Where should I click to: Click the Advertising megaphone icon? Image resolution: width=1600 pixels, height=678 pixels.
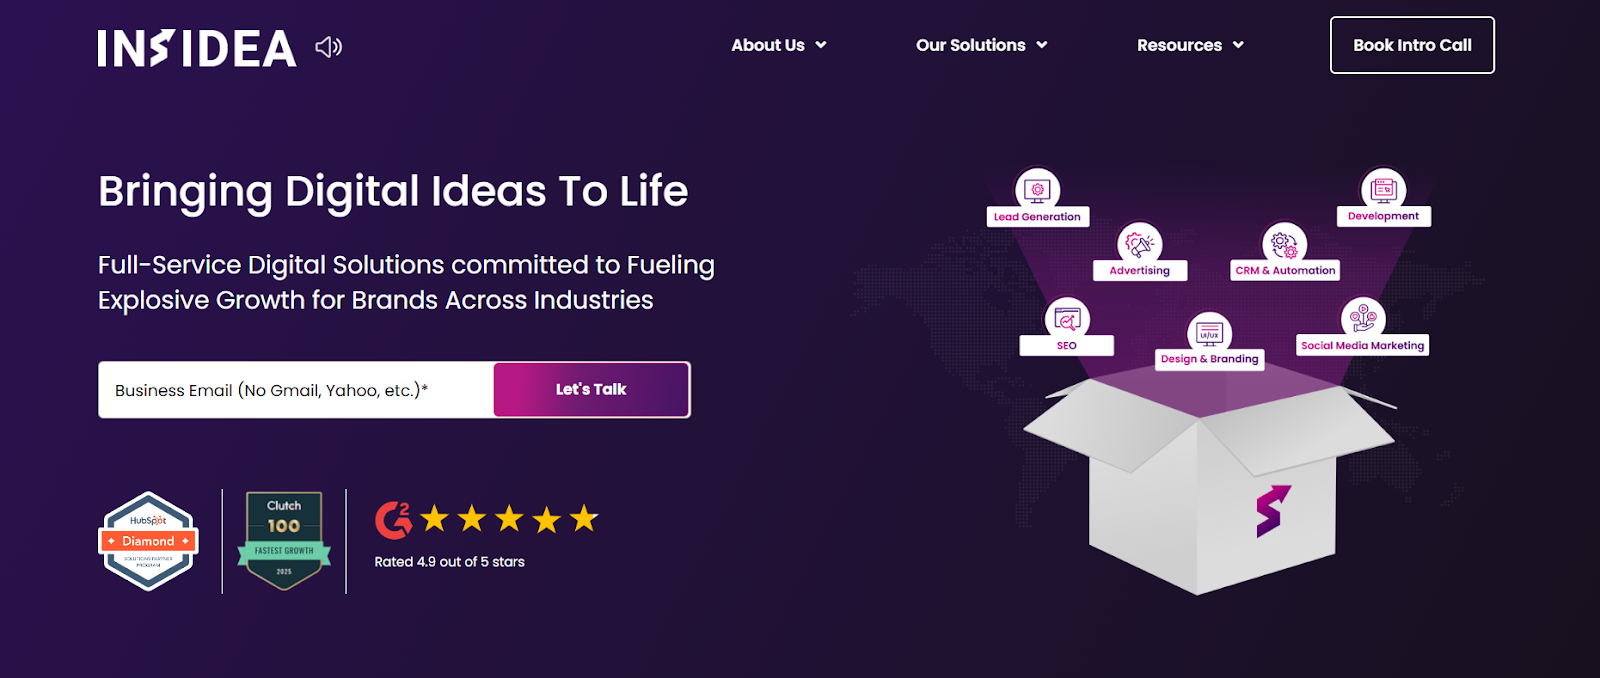(1139, 243)
